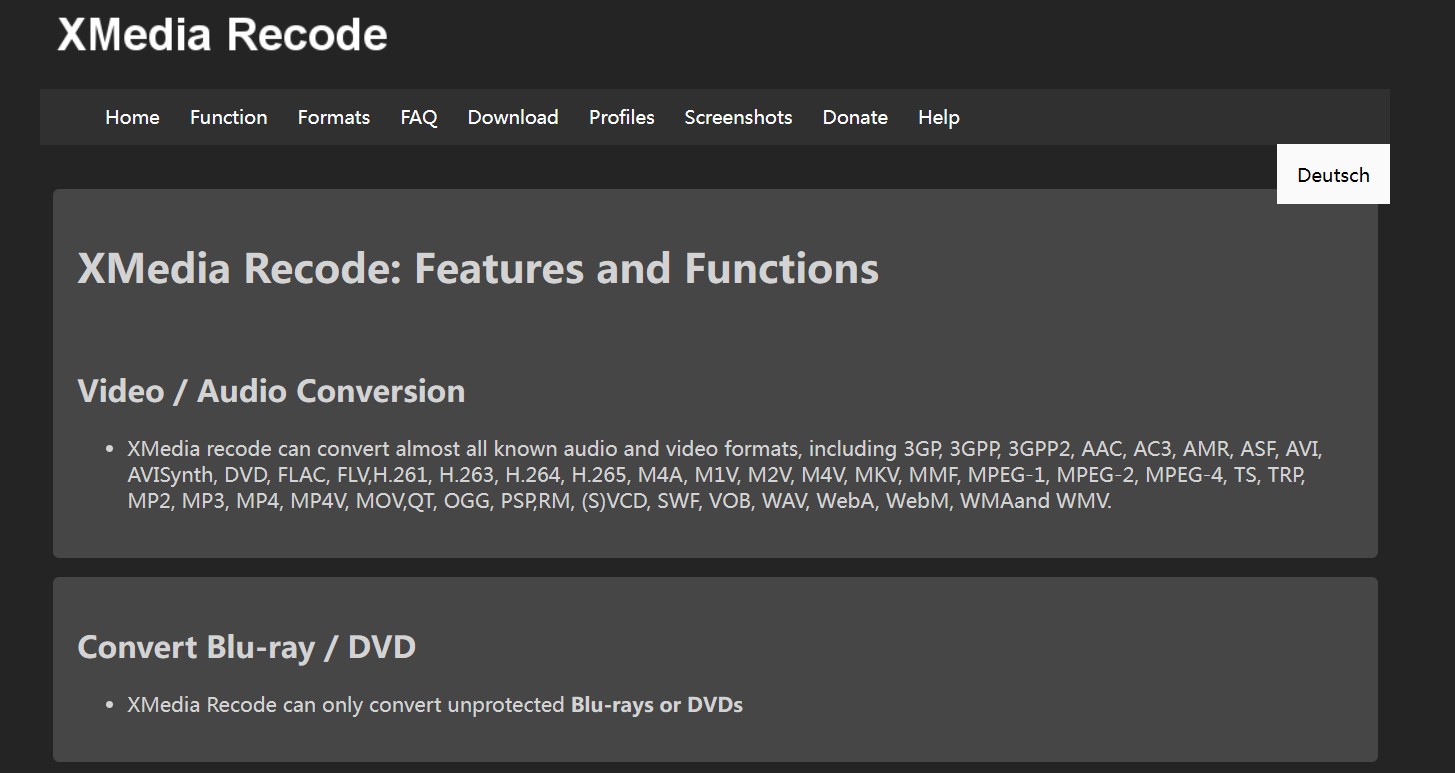Viewport: 1455px width, 773px height.
Task: Click the bullet before the Blu-ray sentence
Action: [109, 705]
